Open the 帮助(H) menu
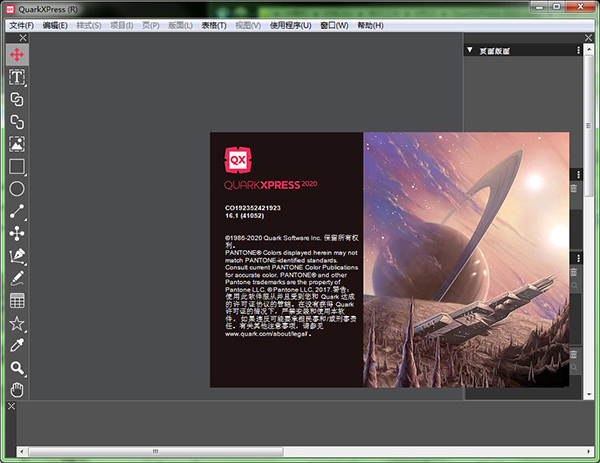Image resolution: width=600 pixels, height=463 pixels. [370, 26]
